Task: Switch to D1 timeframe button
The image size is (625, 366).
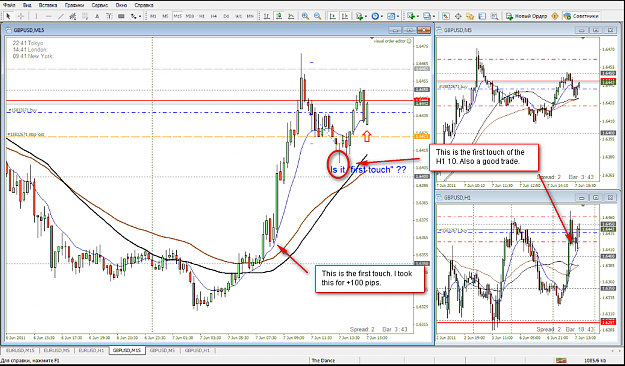Action: [226, 16]
